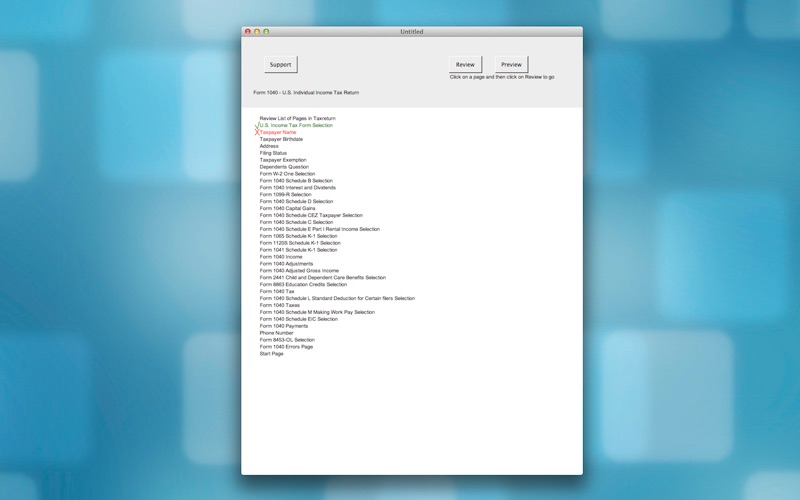Click the green zoom window button
800x500 pixels.
[266, 32]
